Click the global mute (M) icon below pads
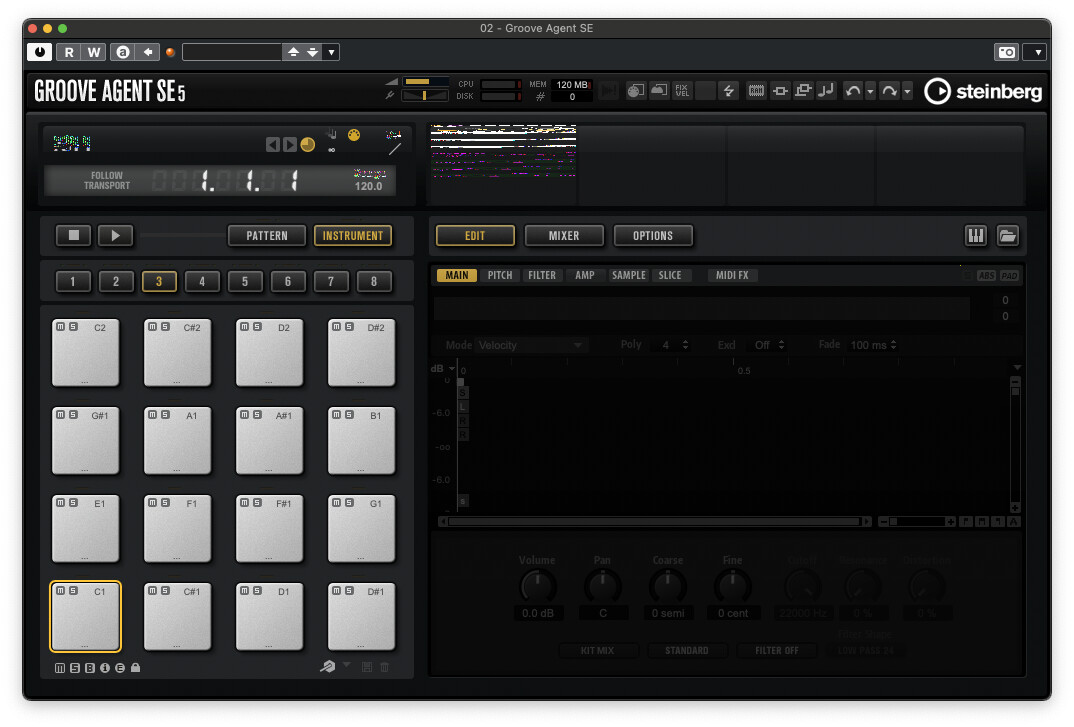 click(x=60, y=667)
